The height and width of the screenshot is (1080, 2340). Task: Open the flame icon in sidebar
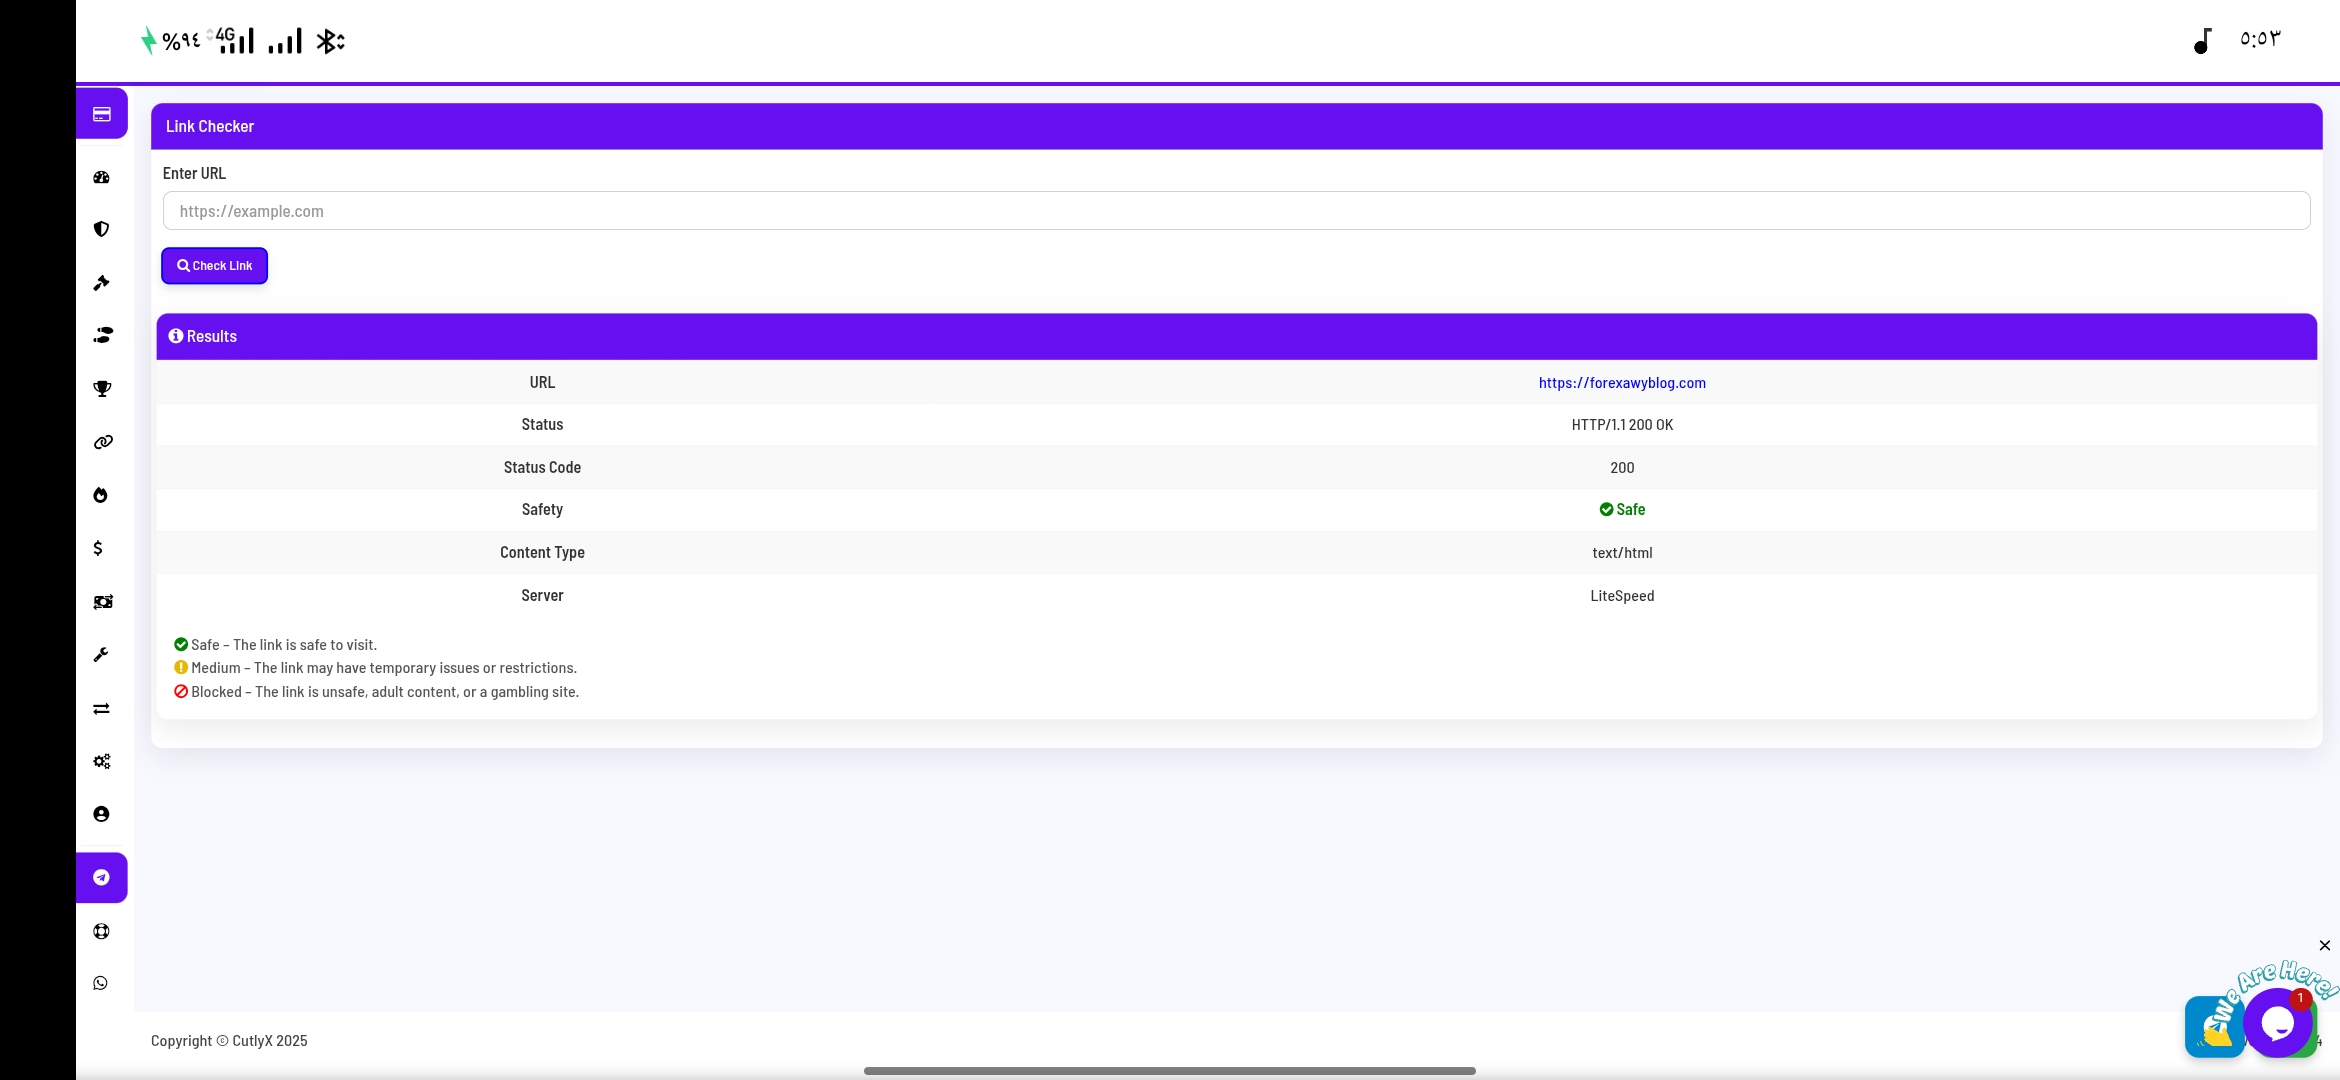tap(100, 495)
